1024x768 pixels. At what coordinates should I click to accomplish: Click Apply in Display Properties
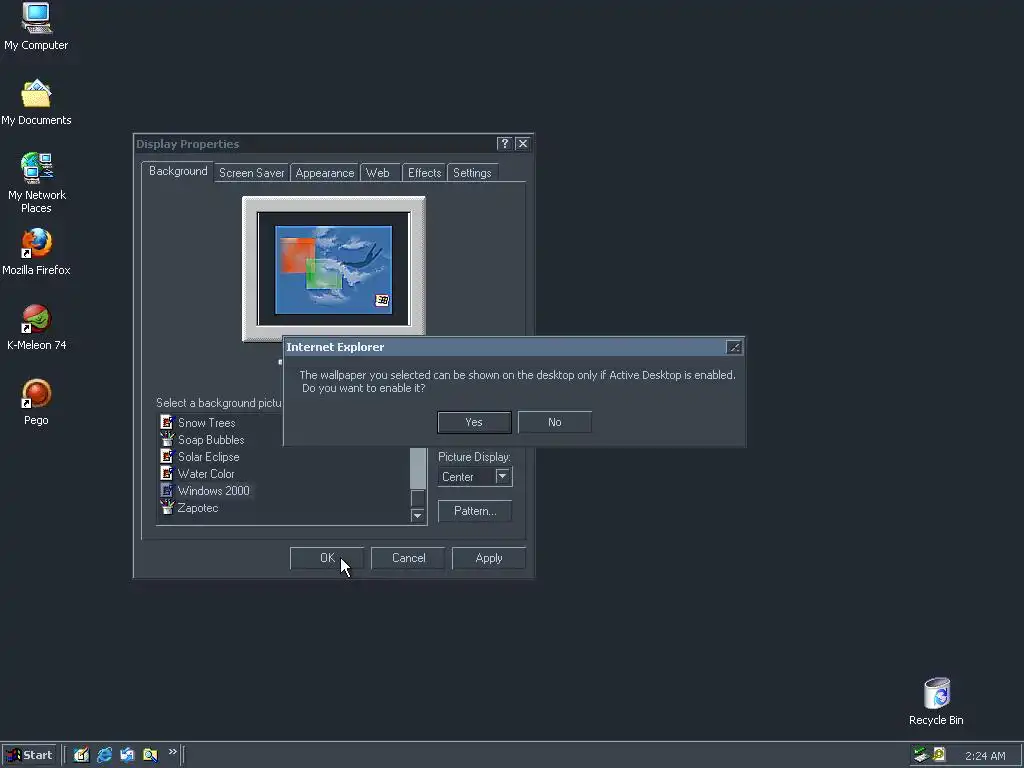point(488,558)
